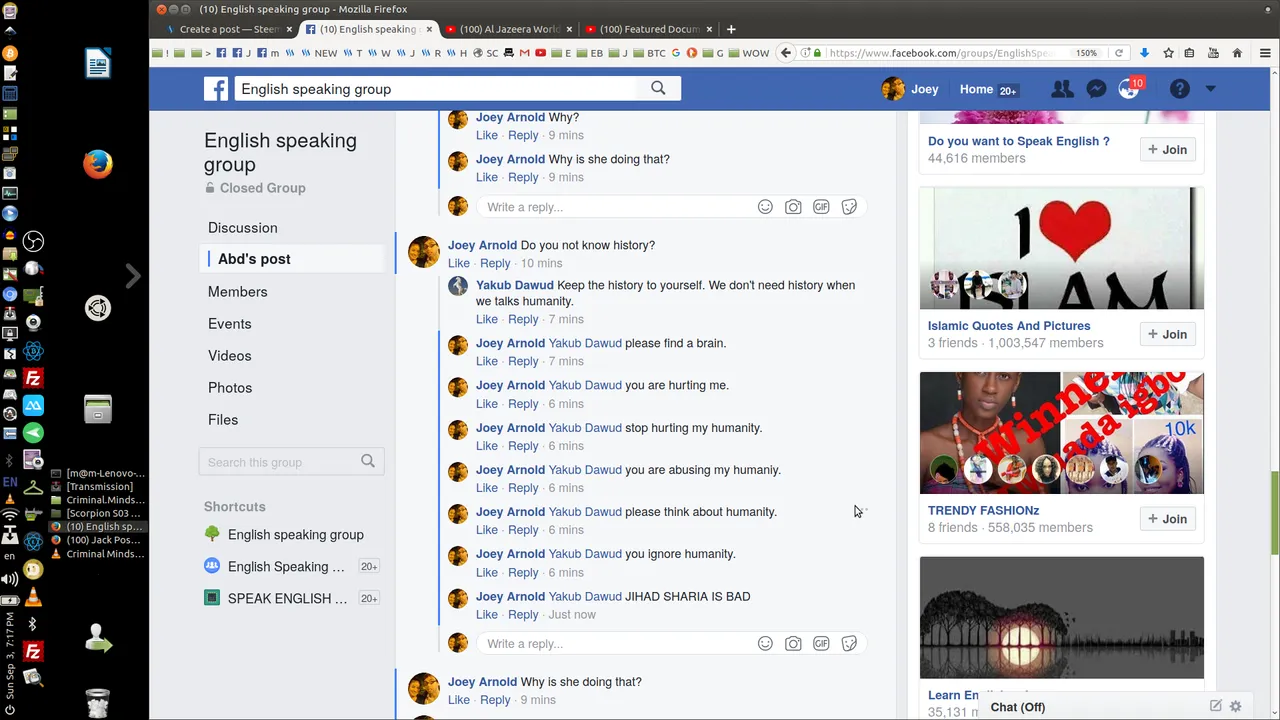Viewport: 1280px width, 720px height.
Task: Expand the side panel with the arrow
Action: click(133, 275)
